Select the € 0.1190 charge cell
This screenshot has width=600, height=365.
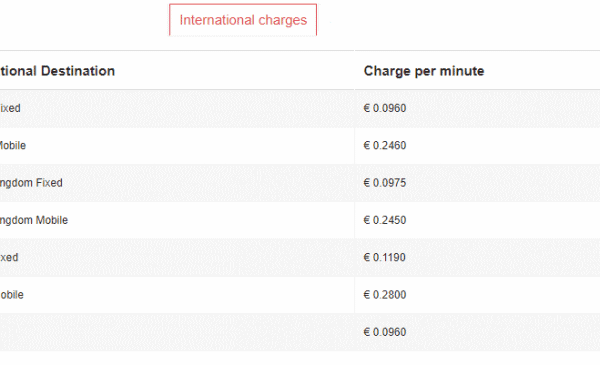385,257
